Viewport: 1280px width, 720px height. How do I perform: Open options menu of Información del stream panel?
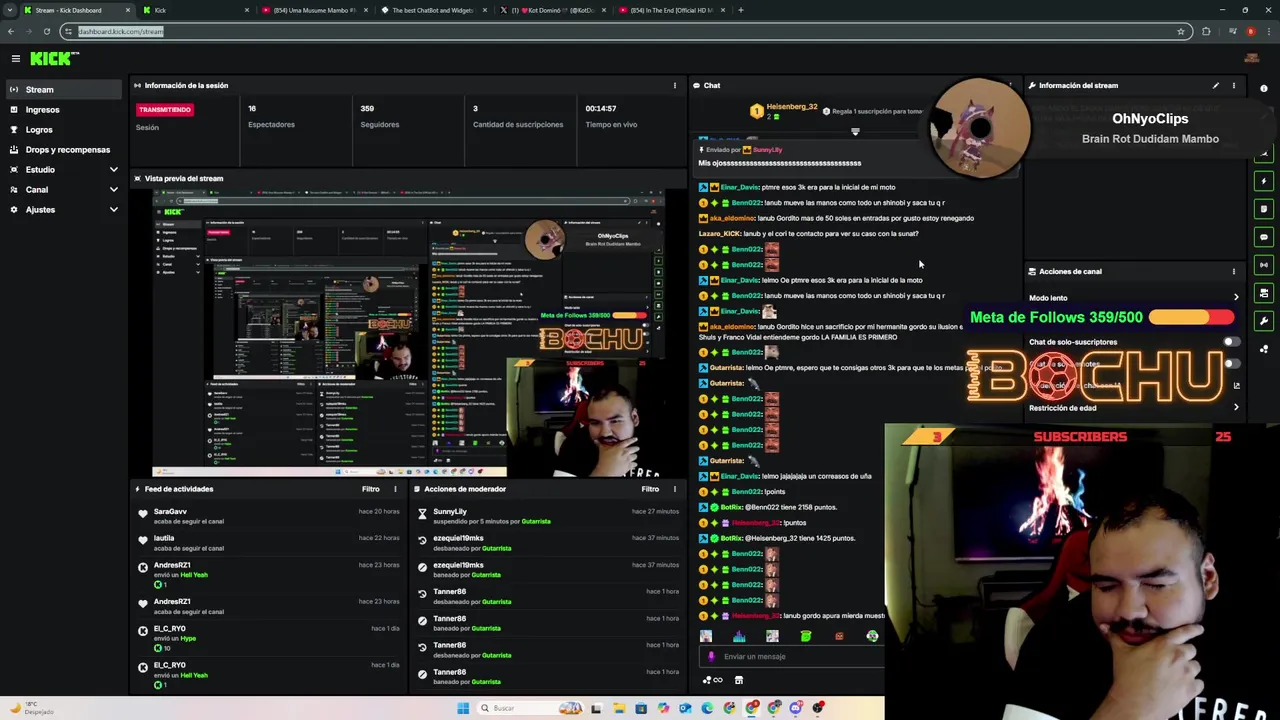[x=1234, y=85]
